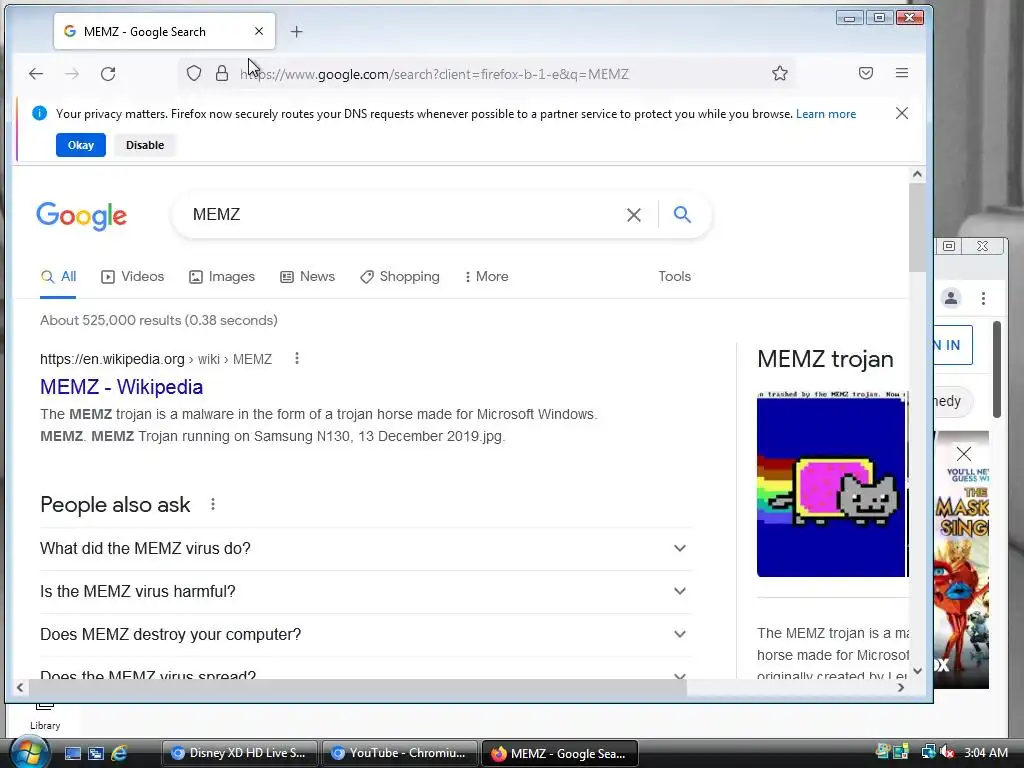
Task: Open the Nyan Cat MEMZ trojan thumbnail
Action: click(832, 484)
